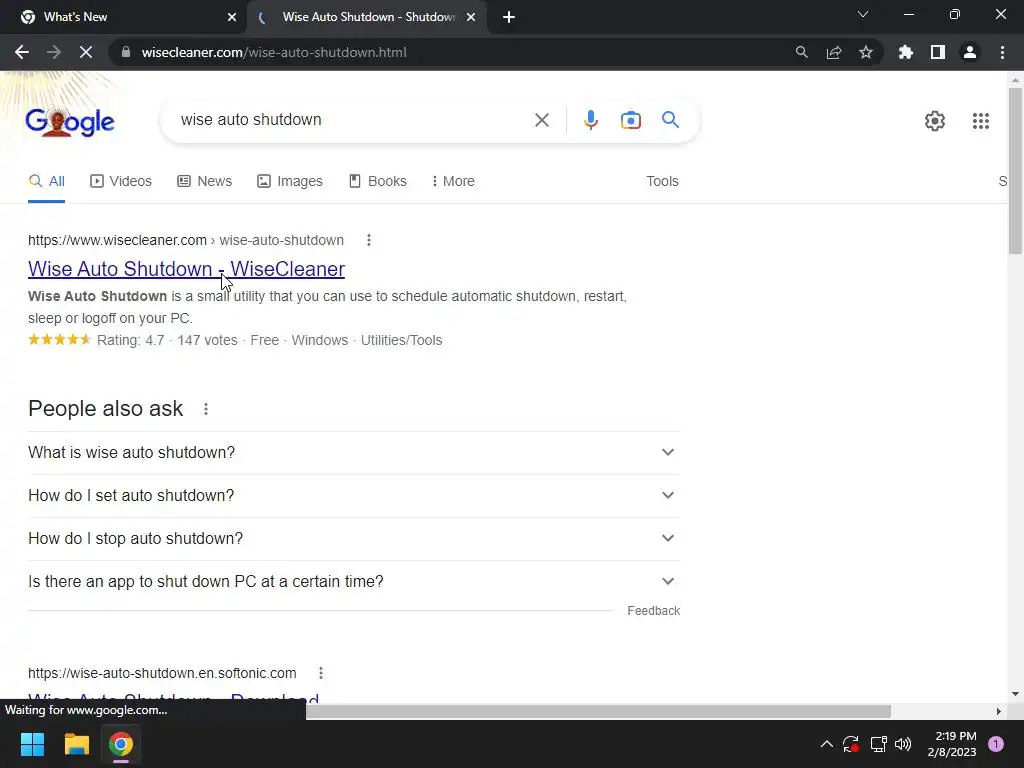Image resolution: width=1024 pixels, height=768 pixels.
Task: Open the volume control in the system tray
Action: 903,744
